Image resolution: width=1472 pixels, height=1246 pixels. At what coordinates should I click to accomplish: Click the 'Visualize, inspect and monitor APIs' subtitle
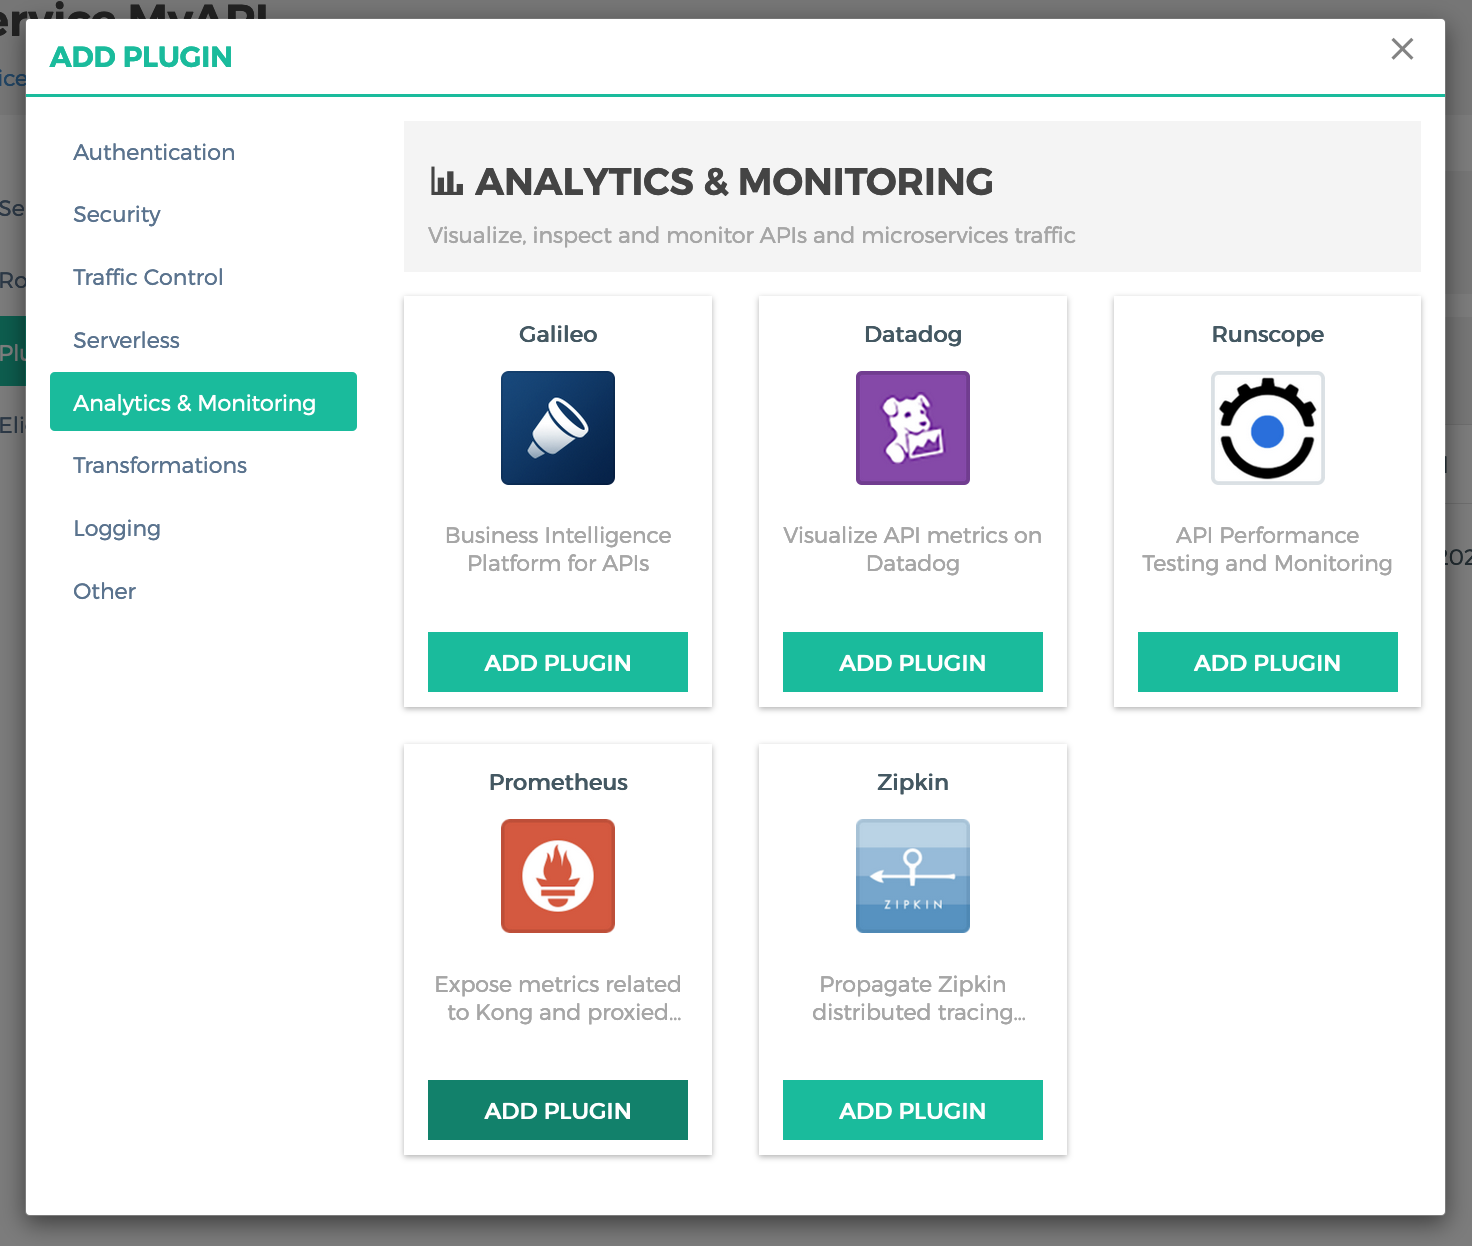tap(752, 235)
